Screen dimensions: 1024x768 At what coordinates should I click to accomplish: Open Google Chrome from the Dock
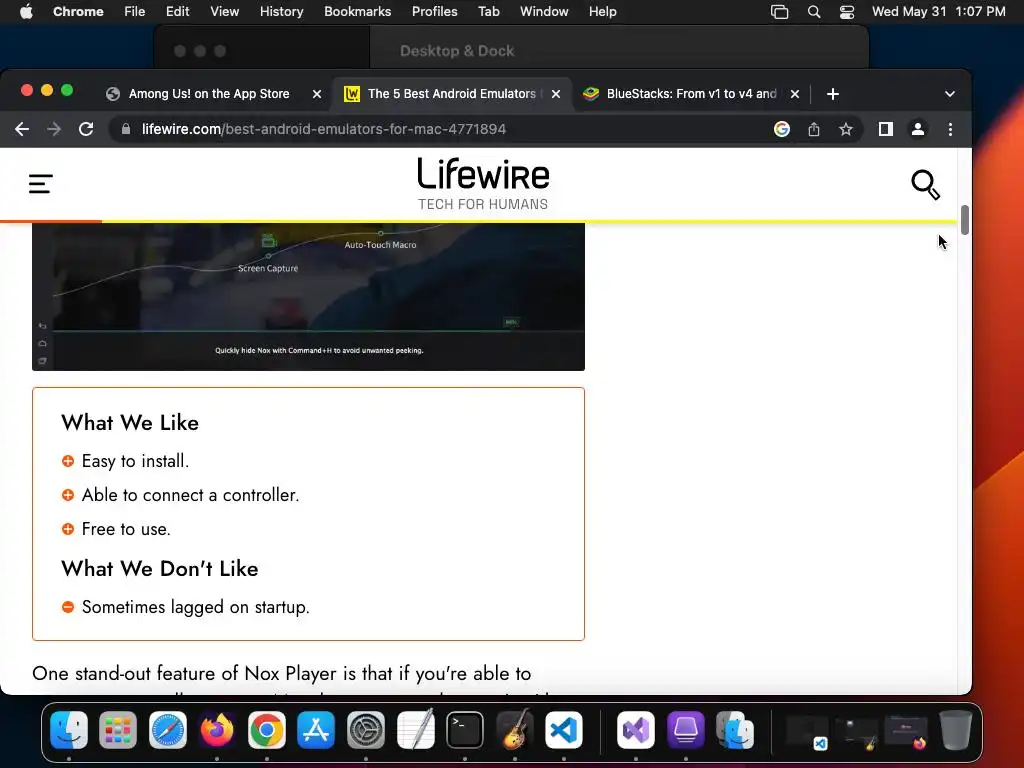(x=266, y=730)
